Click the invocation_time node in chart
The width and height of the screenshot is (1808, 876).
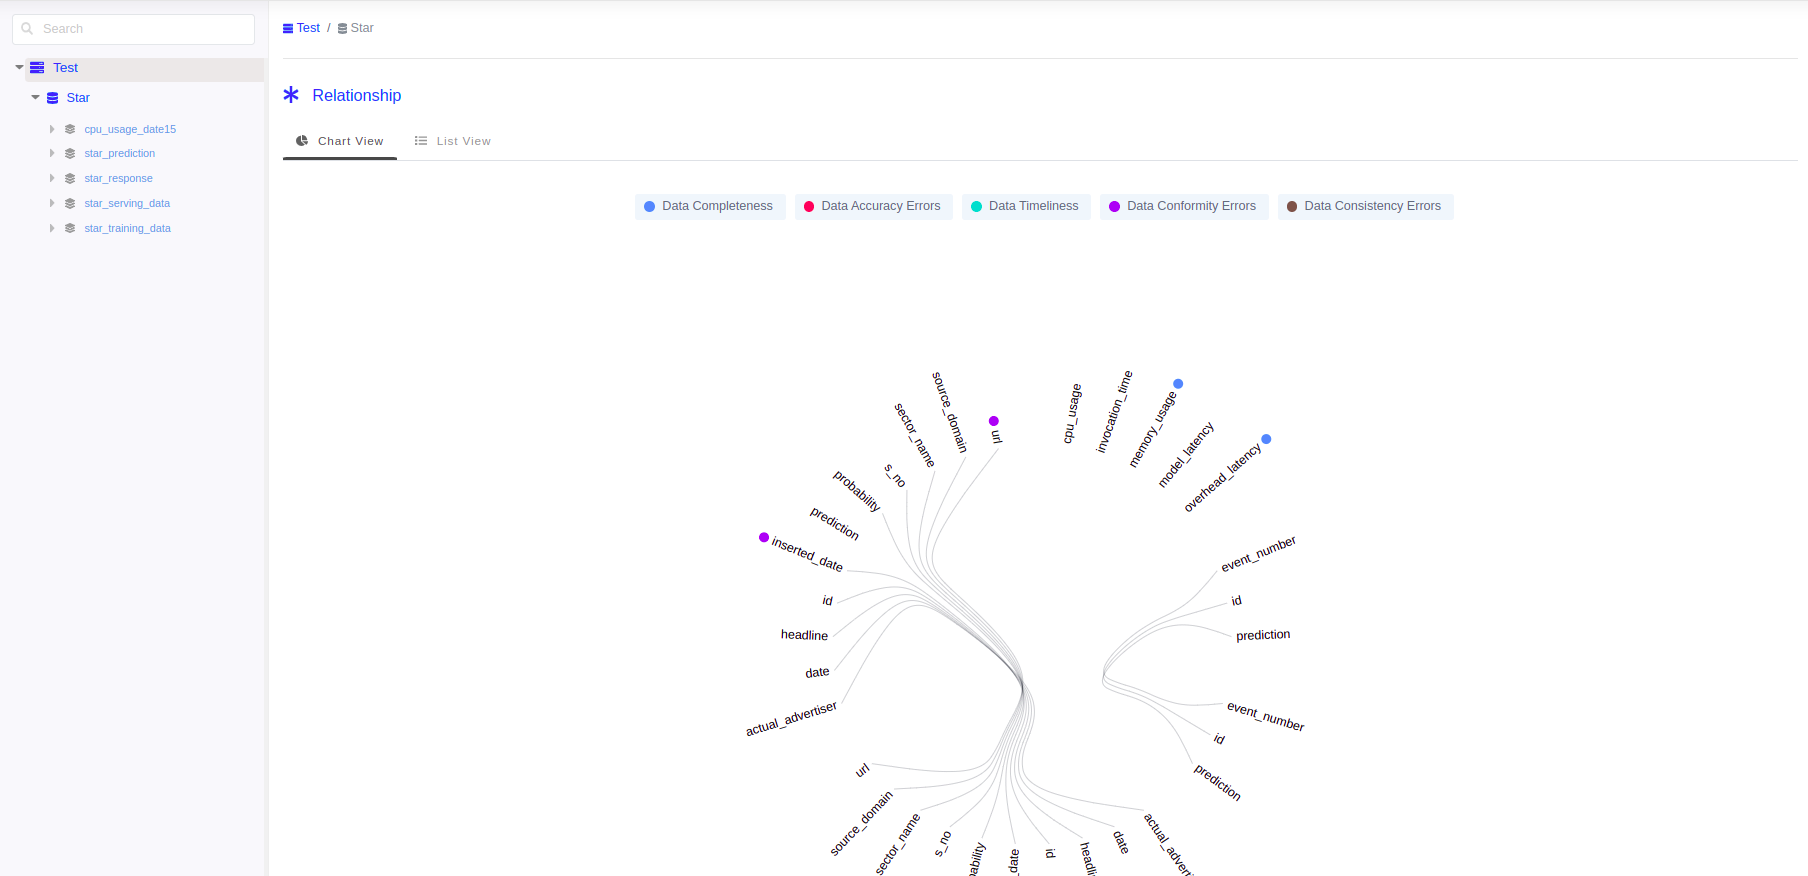(1114, 412)
